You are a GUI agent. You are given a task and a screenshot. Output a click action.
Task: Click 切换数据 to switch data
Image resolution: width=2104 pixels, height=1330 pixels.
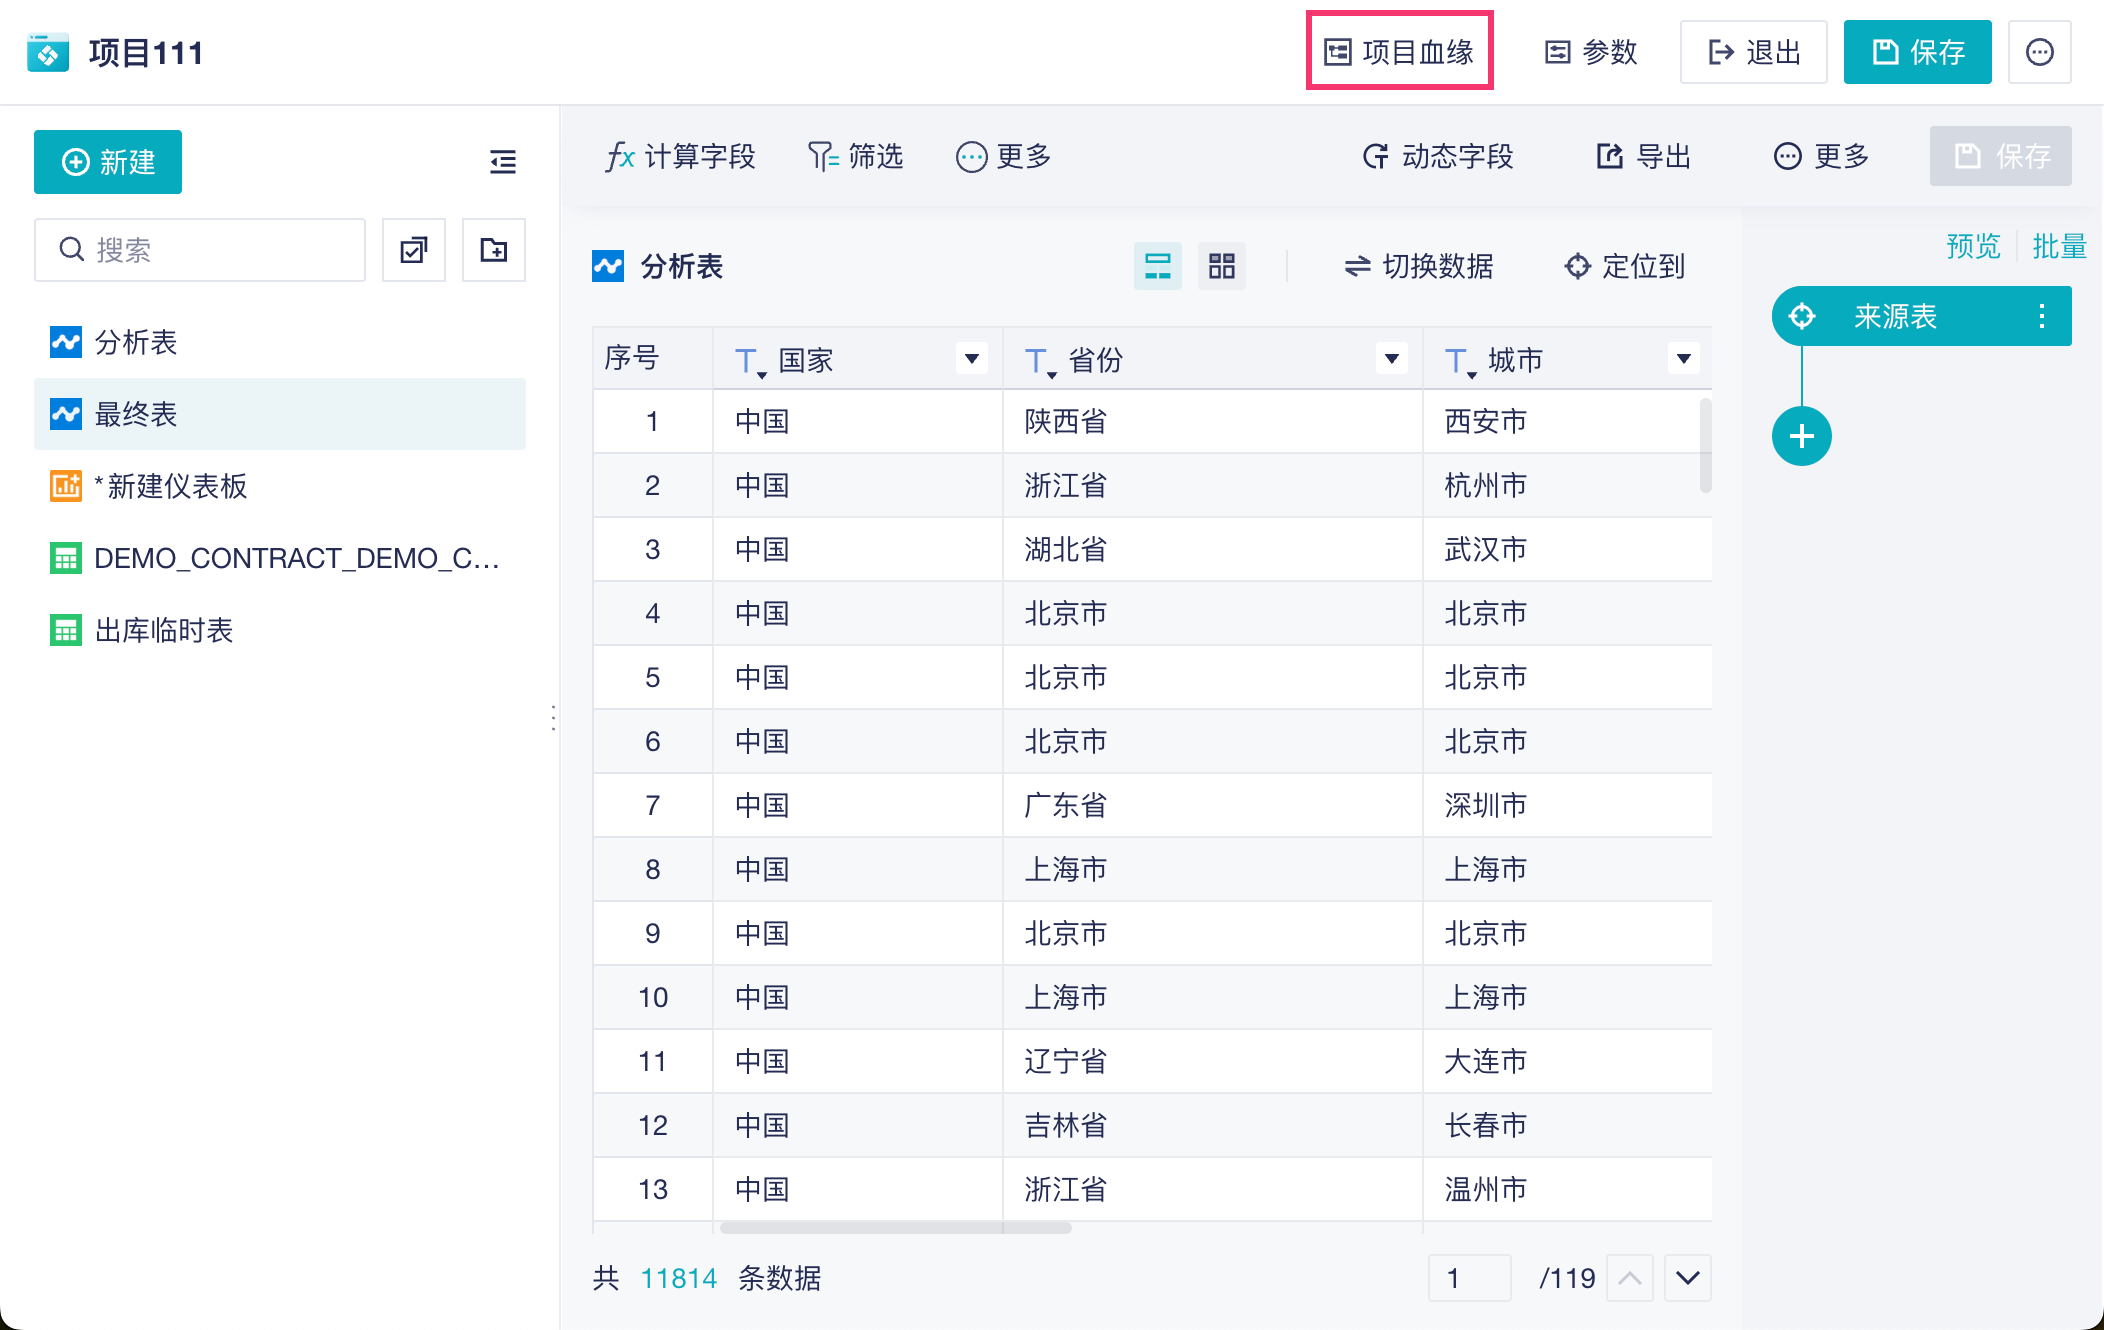(1418, 266)
